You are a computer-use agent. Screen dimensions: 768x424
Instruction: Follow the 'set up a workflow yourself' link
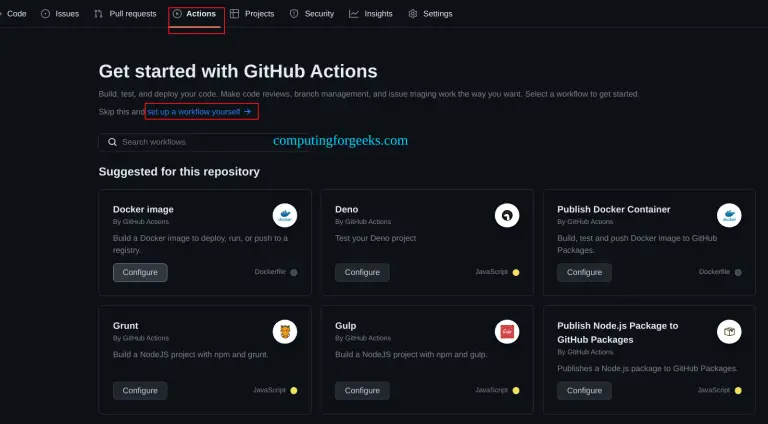[x=200, y=112]
